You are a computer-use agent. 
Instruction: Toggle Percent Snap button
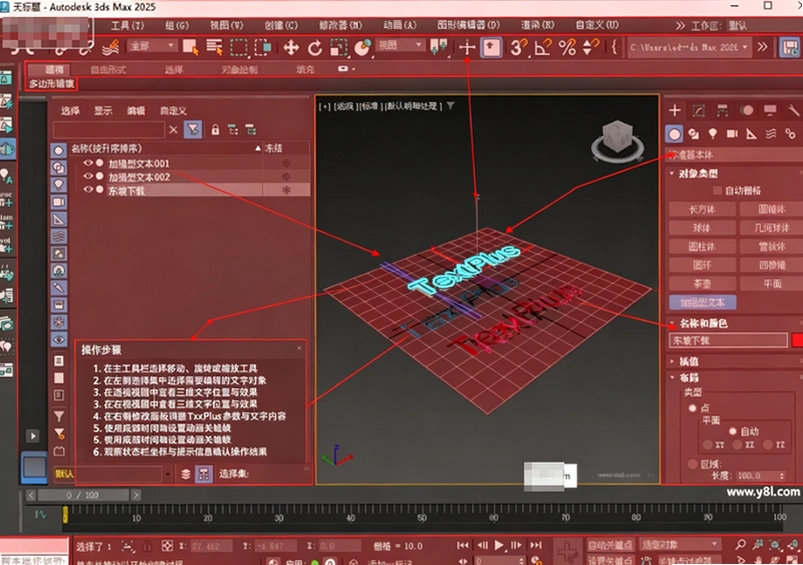coord(567,48)
